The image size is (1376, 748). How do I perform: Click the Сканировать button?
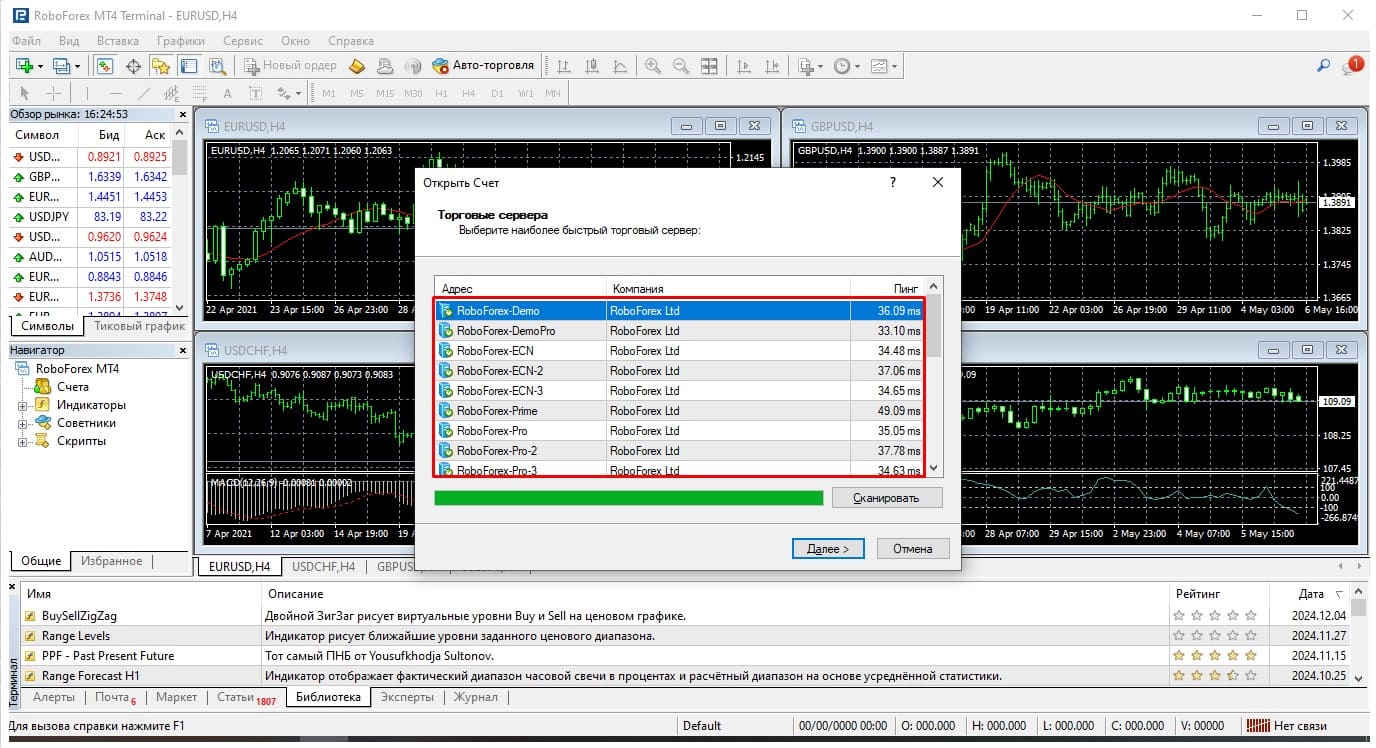point(887,497)
